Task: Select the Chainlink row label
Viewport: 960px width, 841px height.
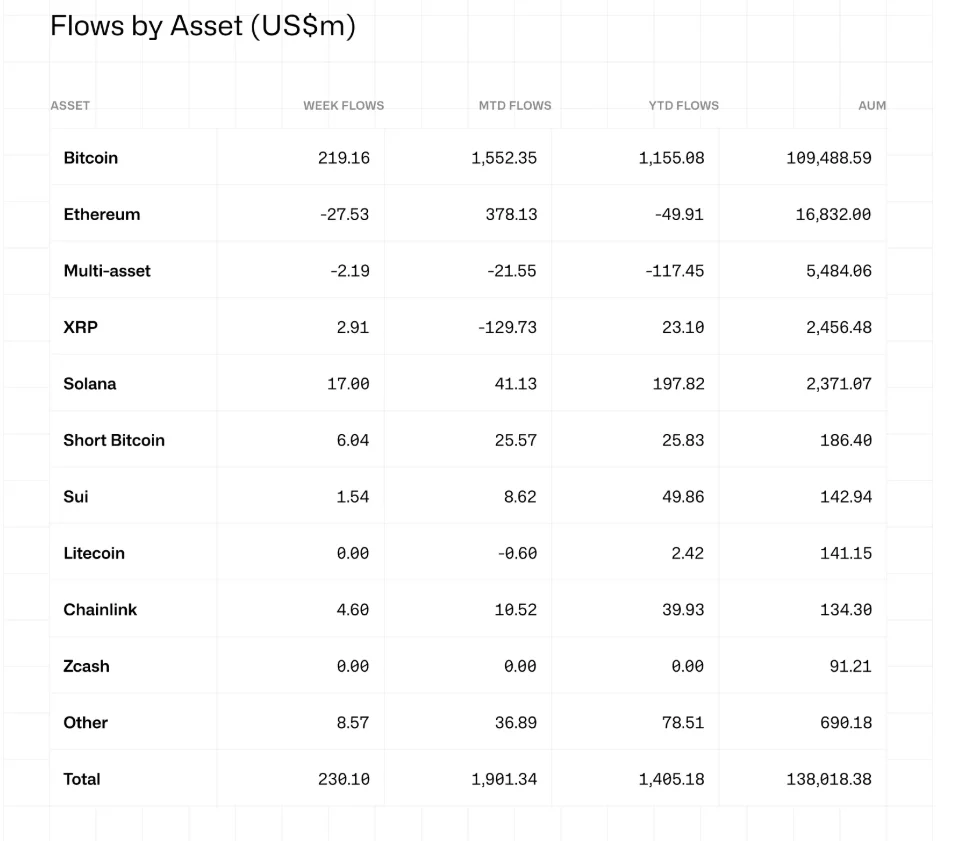Action: tap(100, 610)
